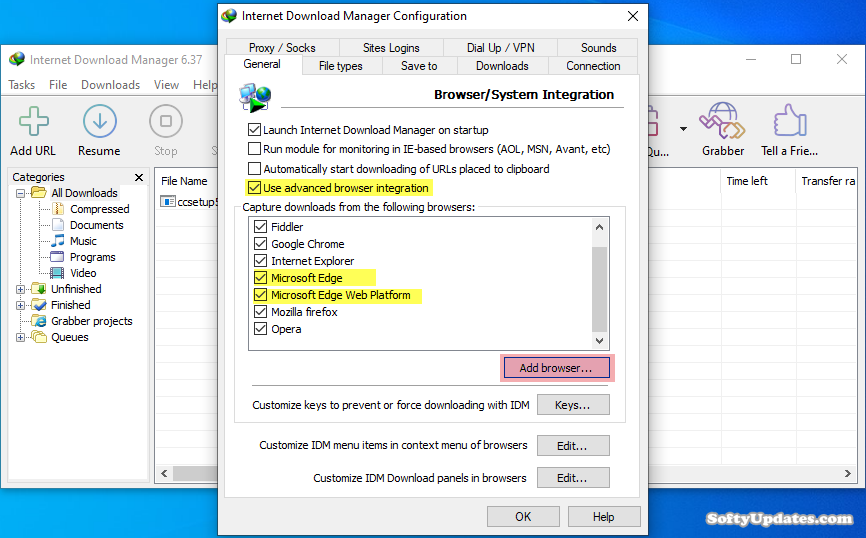Enable automatic clipboard URL downloading
The image size is (866, 538).
[x=254, y=168]
